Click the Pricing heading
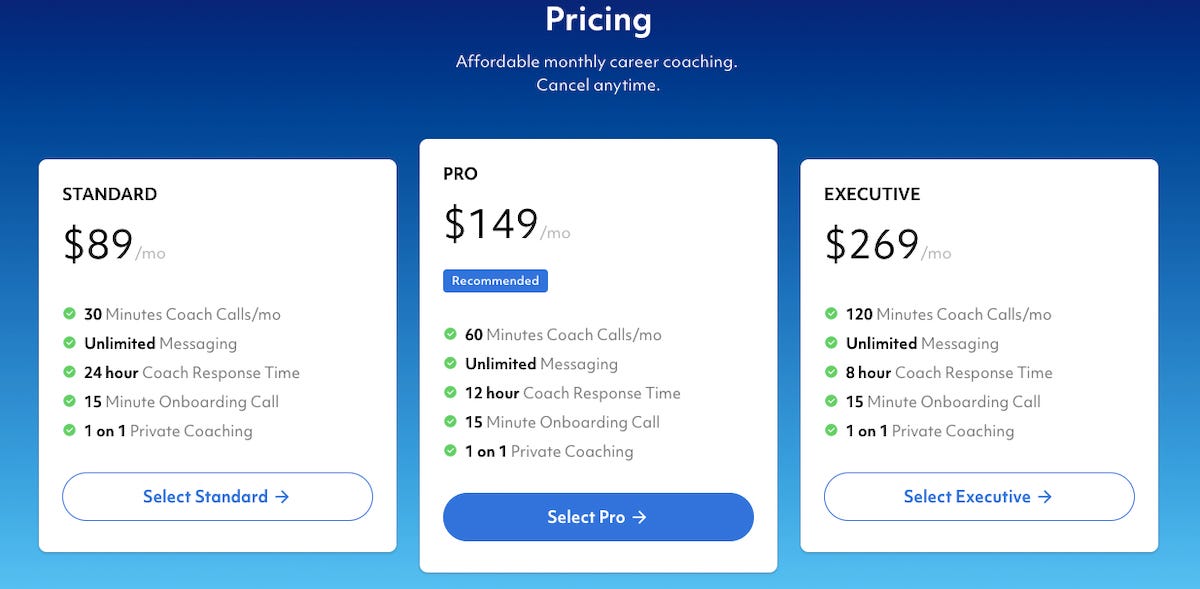The height and width of the screenshot is (589, 1200). [598, 18]
